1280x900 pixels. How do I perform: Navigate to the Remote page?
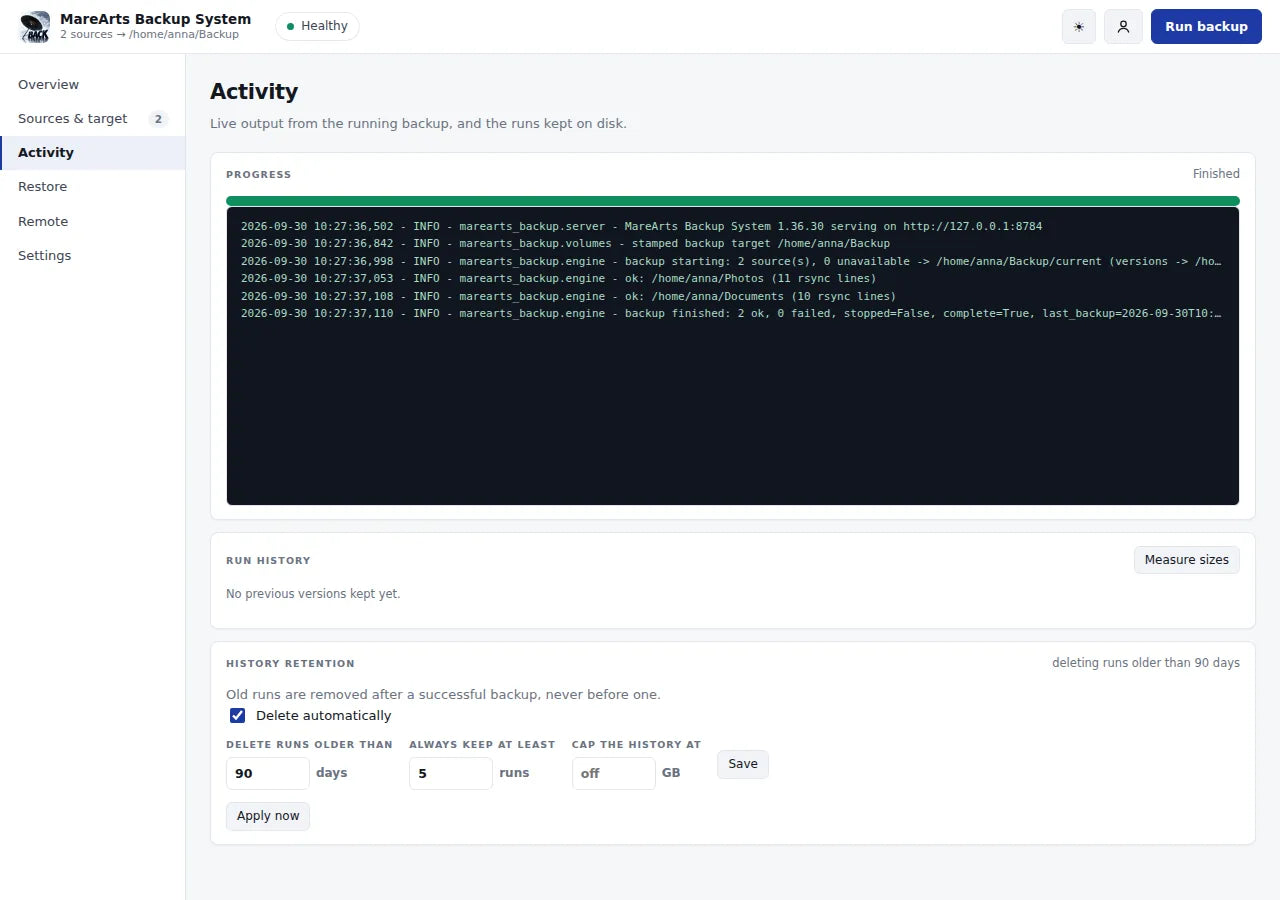(92, 222)
